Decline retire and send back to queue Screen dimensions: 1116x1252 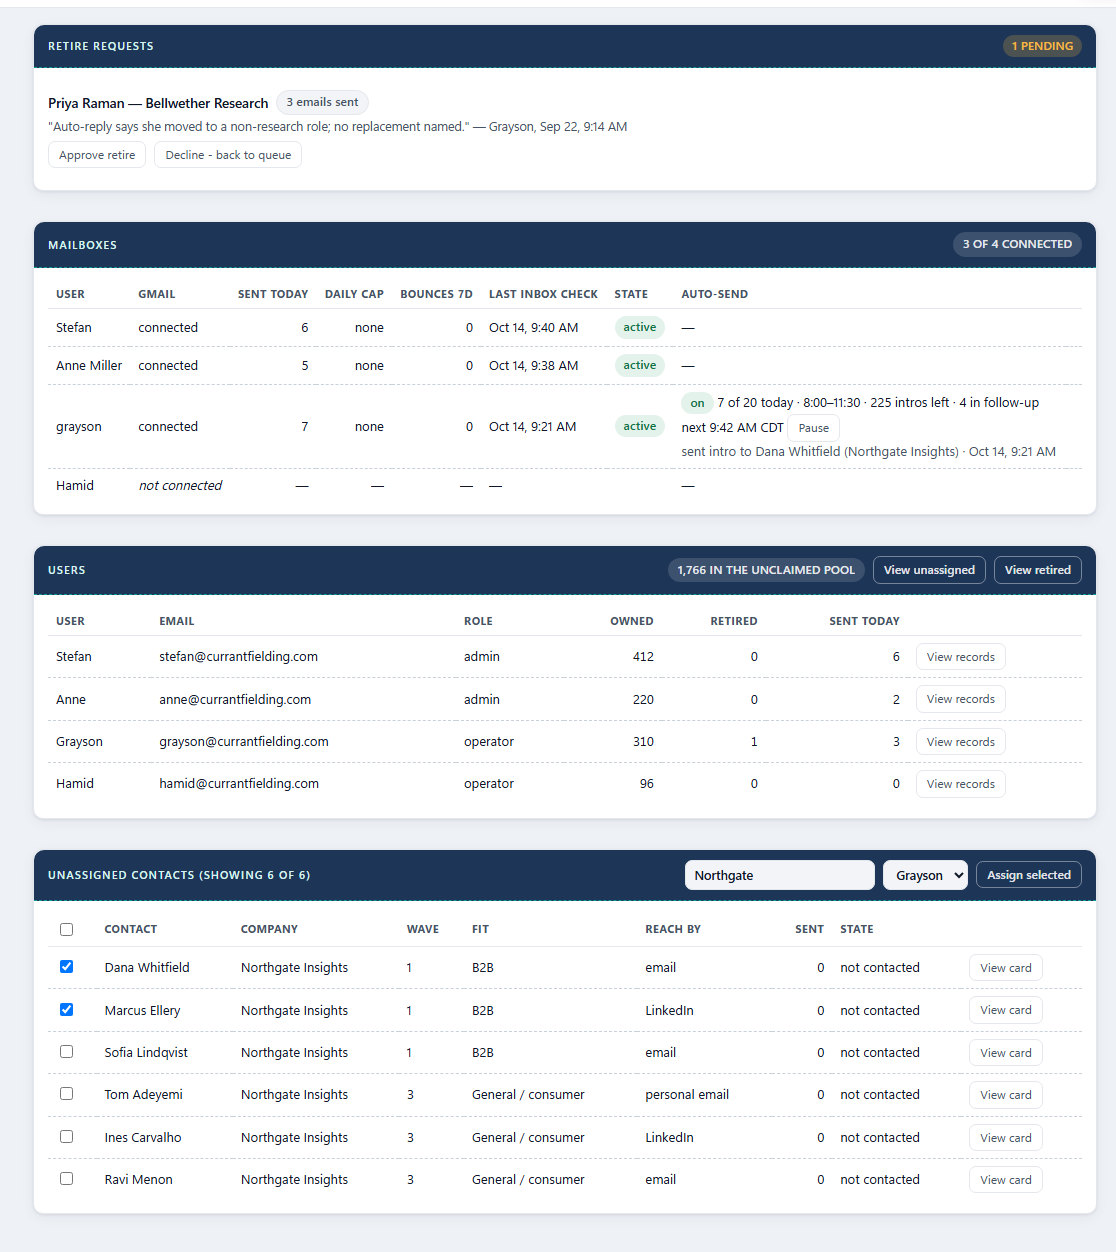click(228, 155)
